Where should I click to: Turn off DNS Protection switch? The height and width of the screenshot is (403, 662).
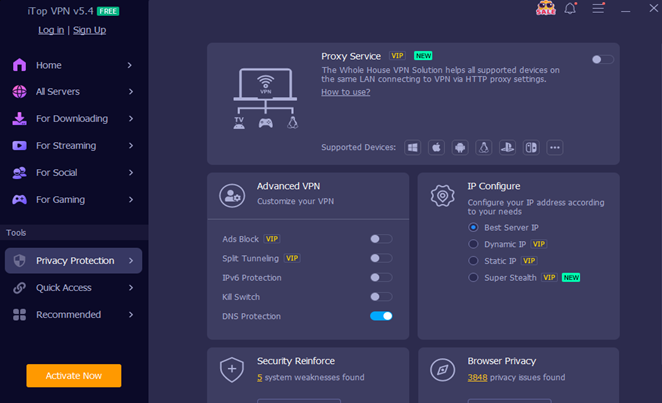pos(381,316)
